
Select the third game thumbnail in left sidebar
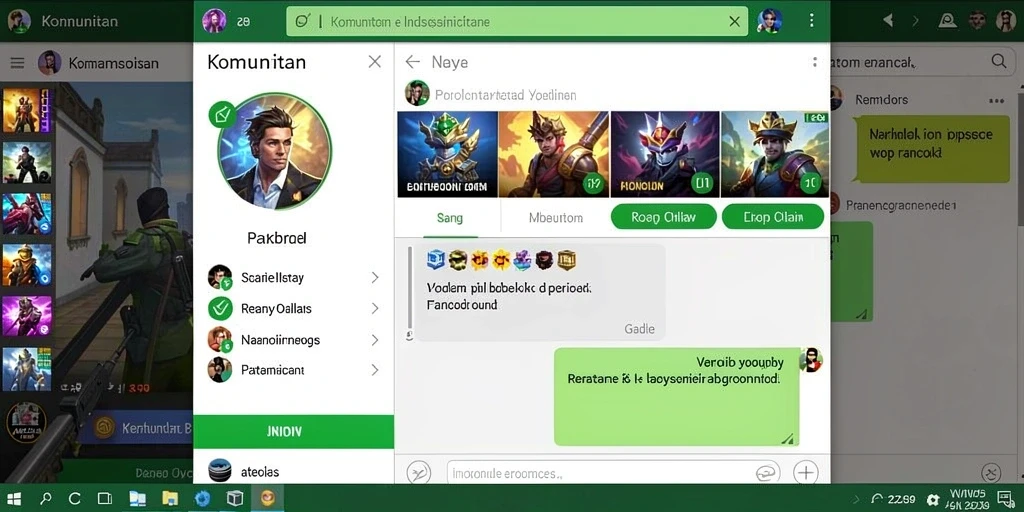(27, 214)
